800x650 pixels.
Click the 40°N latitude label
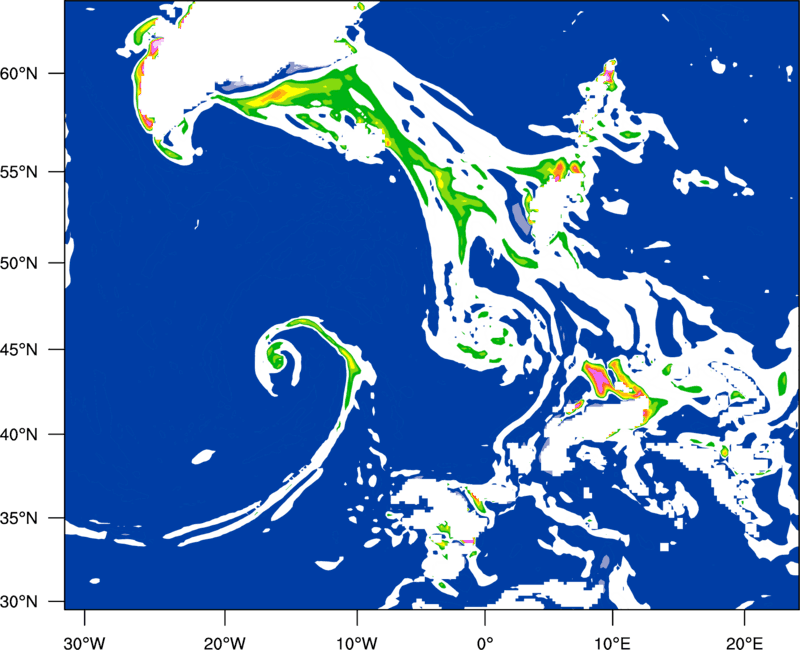pos(19,435)
